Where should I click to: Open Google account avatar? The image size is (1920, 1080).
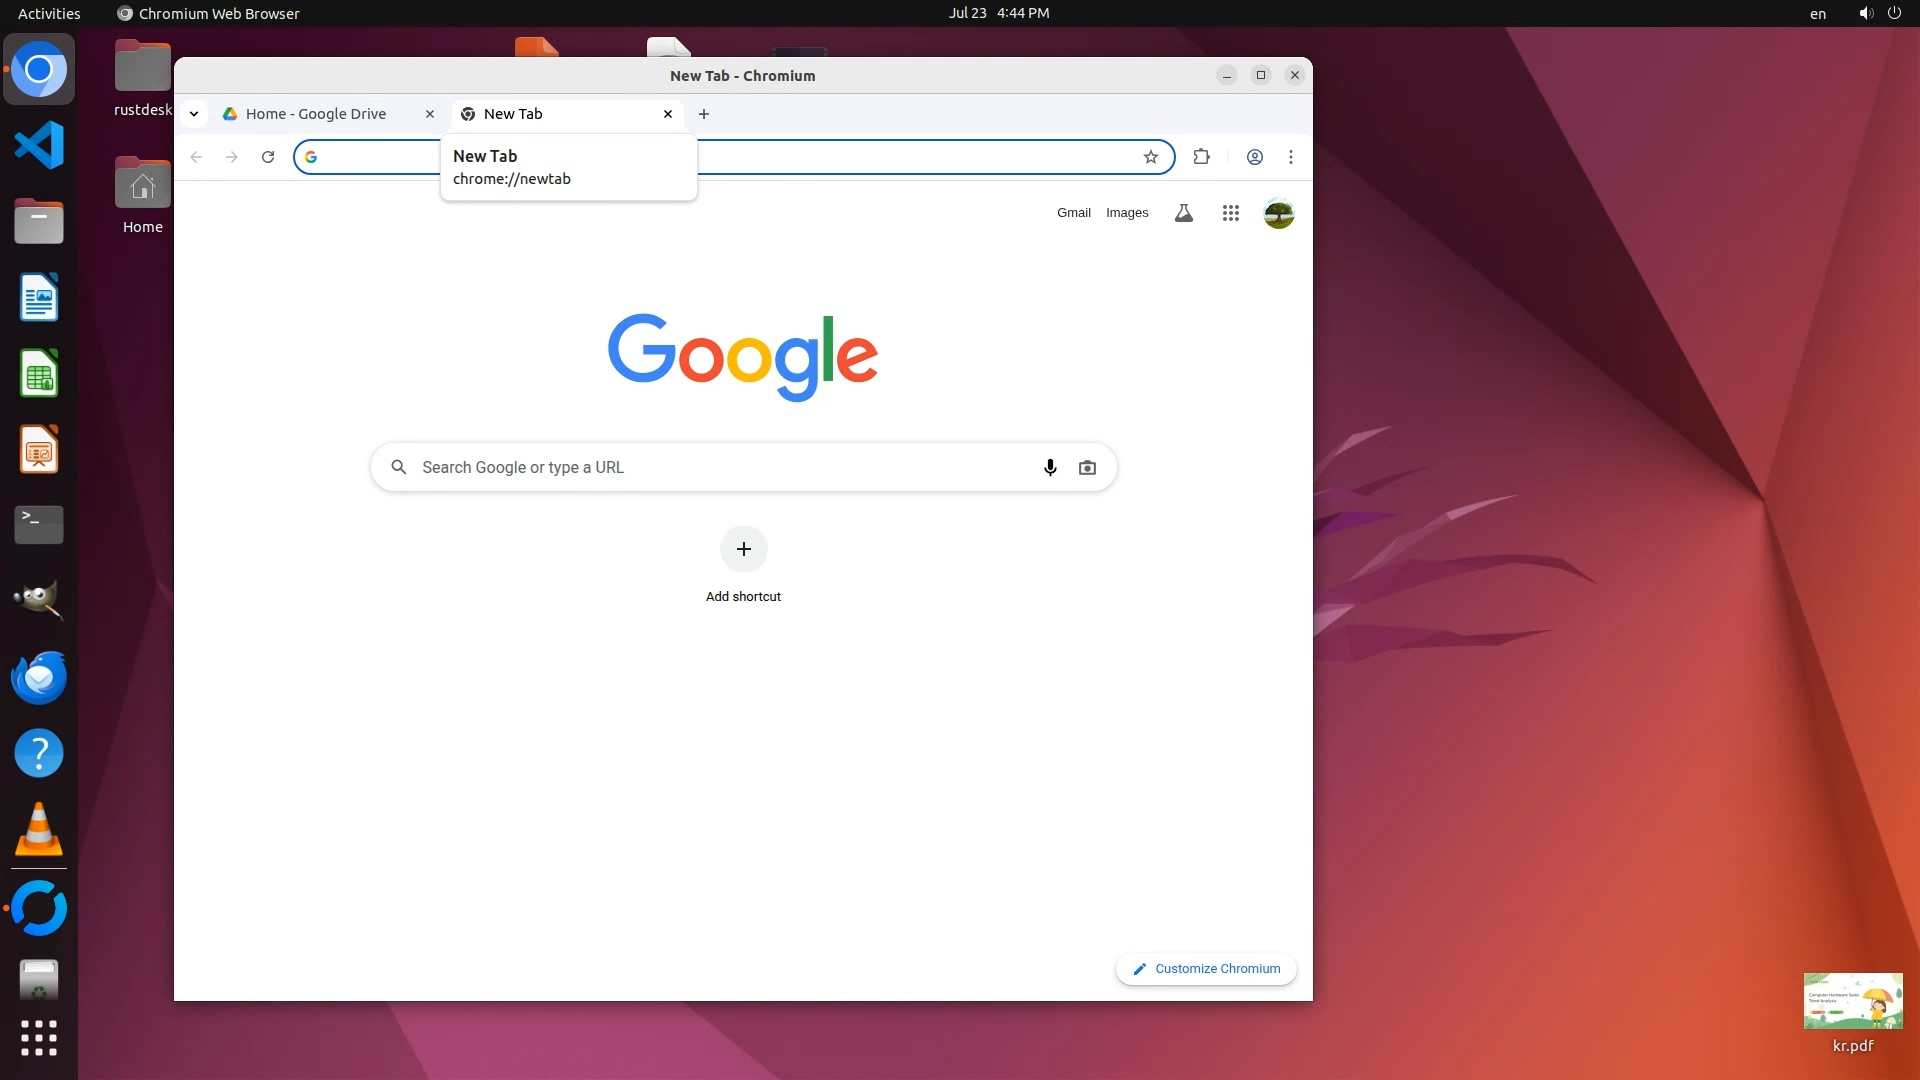click(1279, 213)
